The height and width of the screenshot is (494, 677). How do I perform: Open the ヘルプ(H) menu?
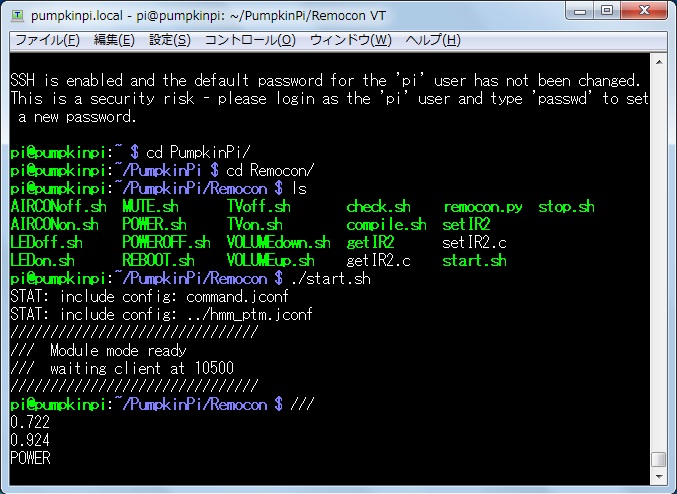click(433, 40)
